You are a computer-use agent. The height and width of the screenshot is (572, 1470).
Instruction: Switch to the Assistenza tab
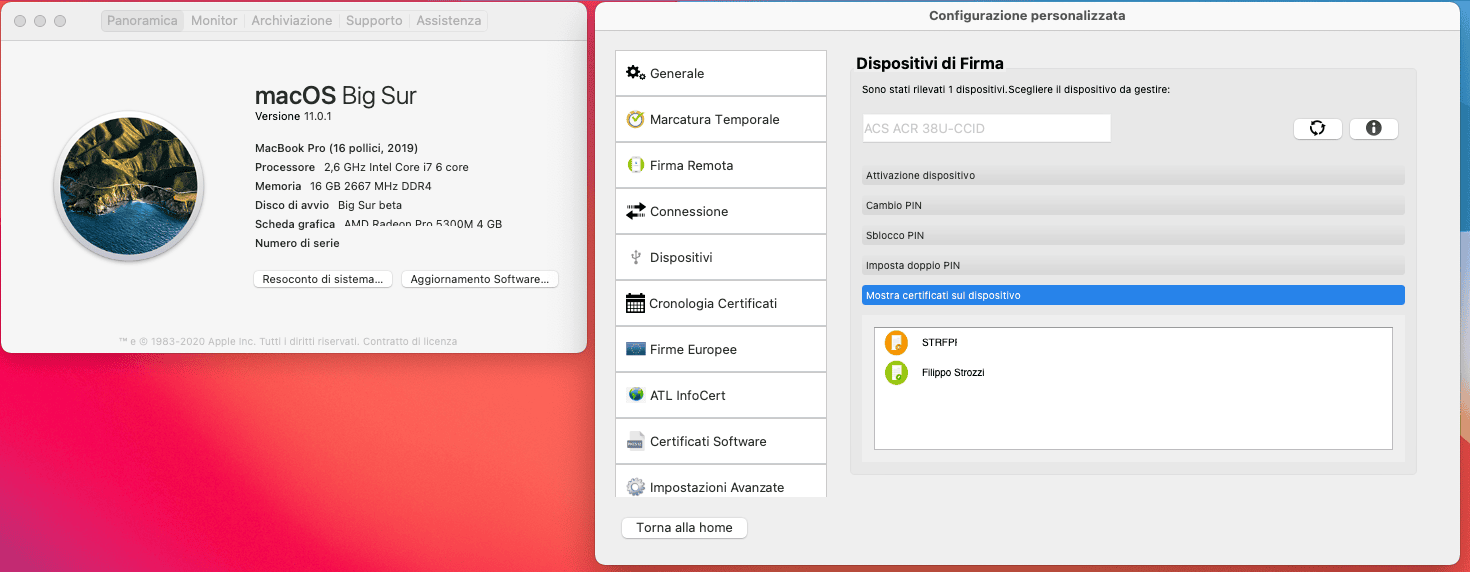(449, 20)
